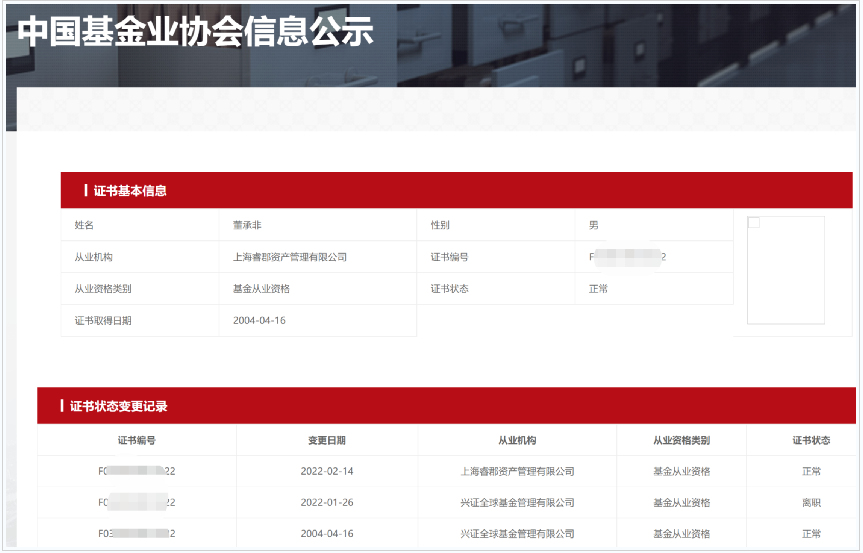Click the 从业资格类别 column header in records table

(x=681, y=440)
